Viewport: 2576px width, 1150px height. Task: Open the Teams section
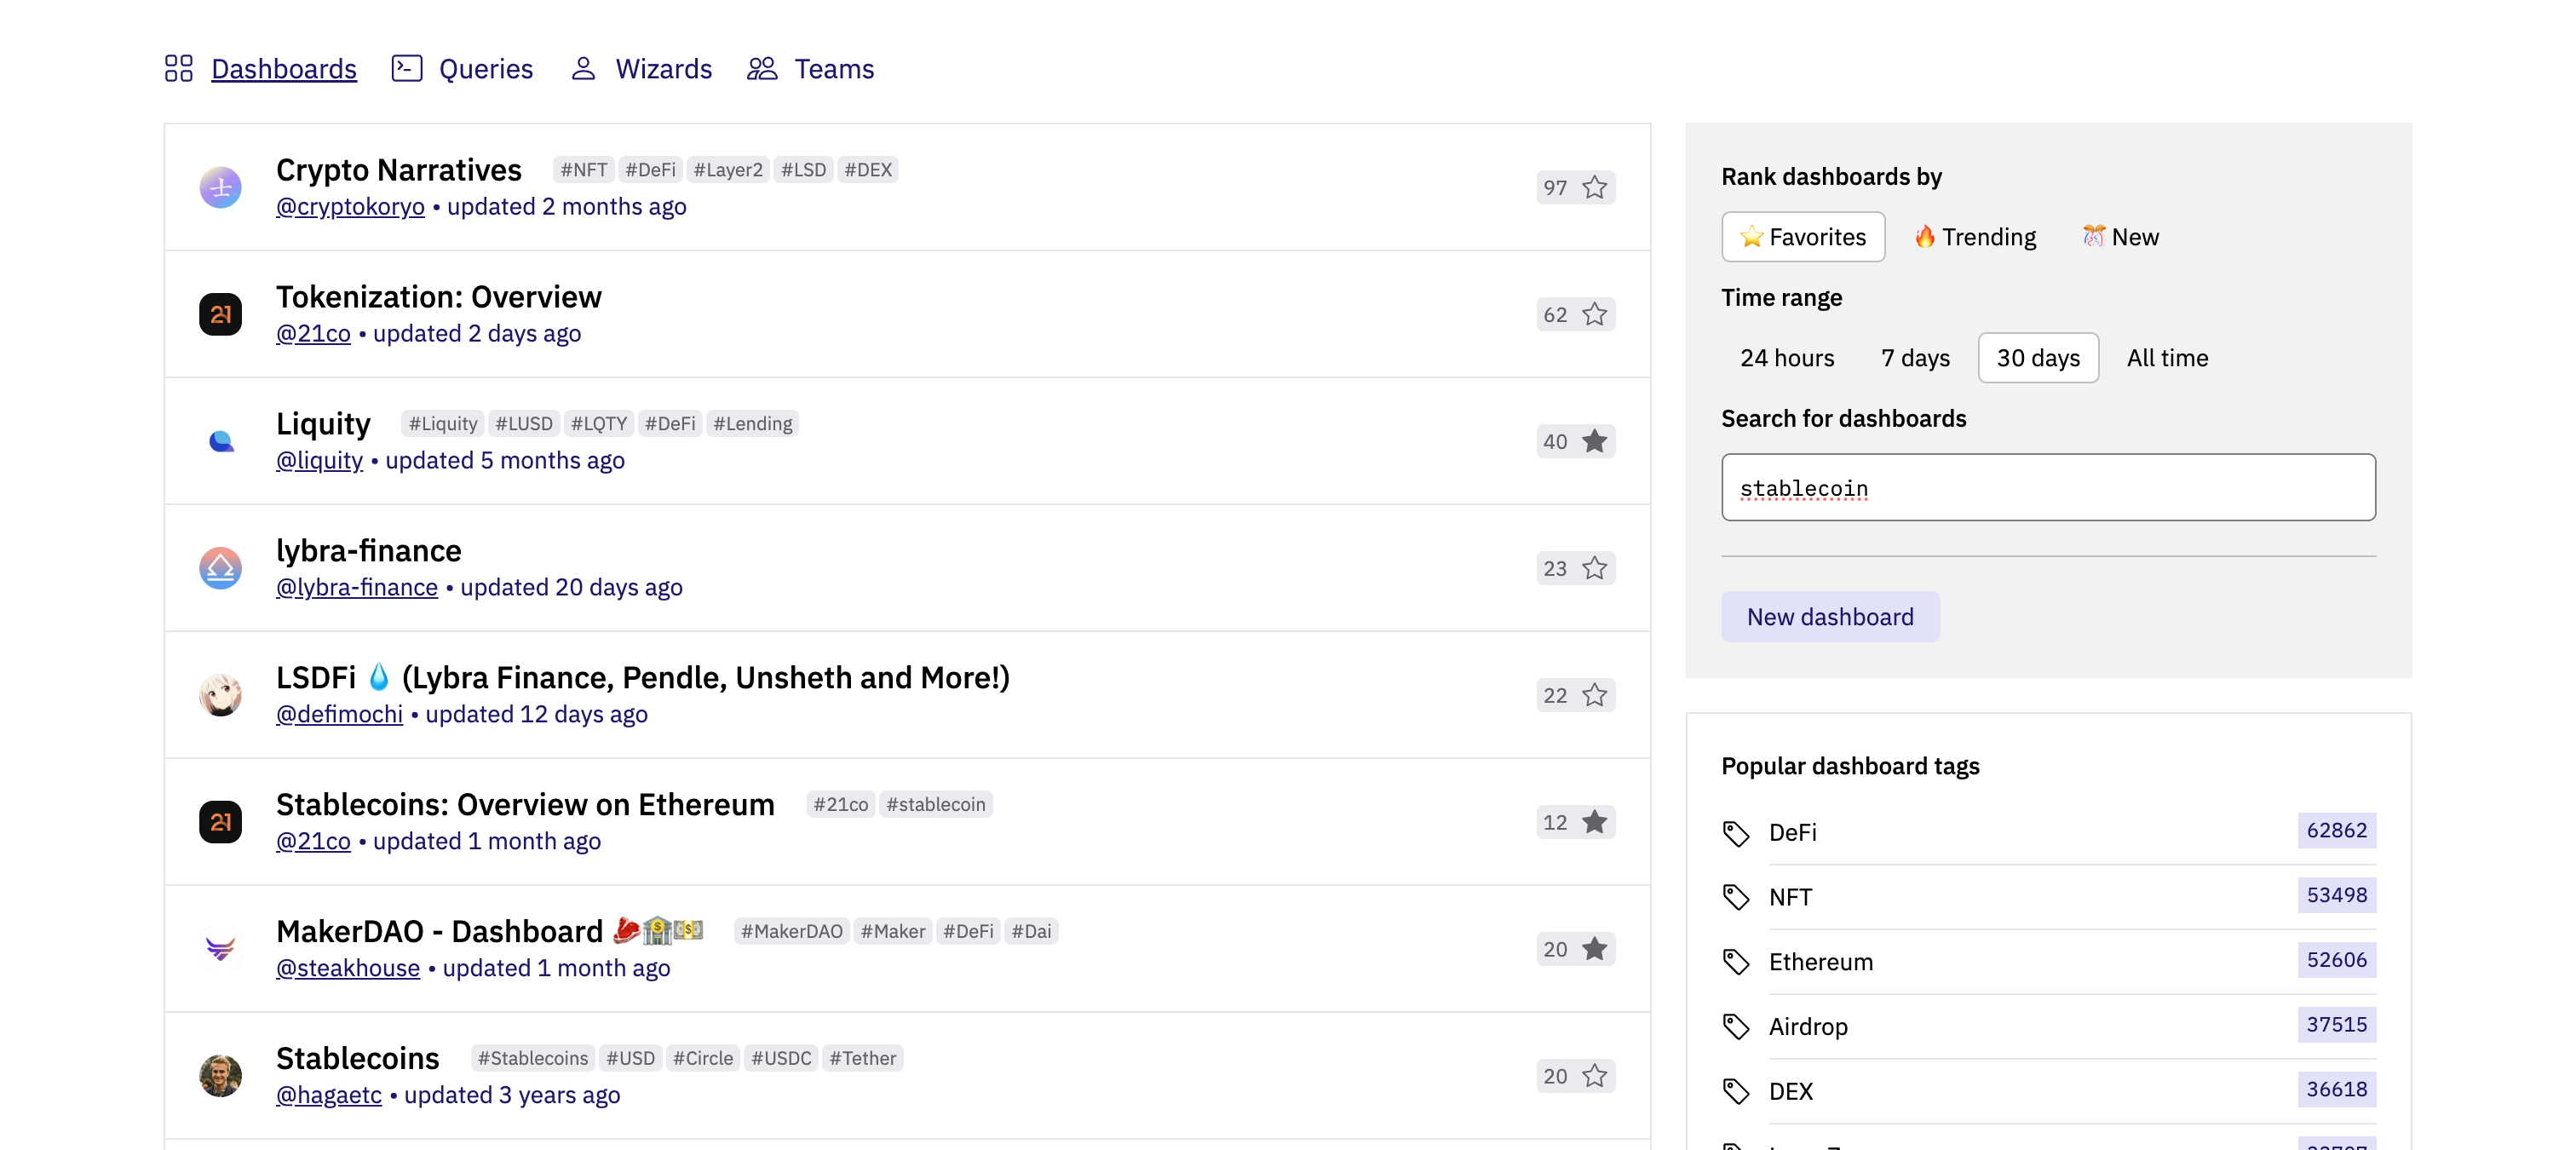tap(834, 68)
